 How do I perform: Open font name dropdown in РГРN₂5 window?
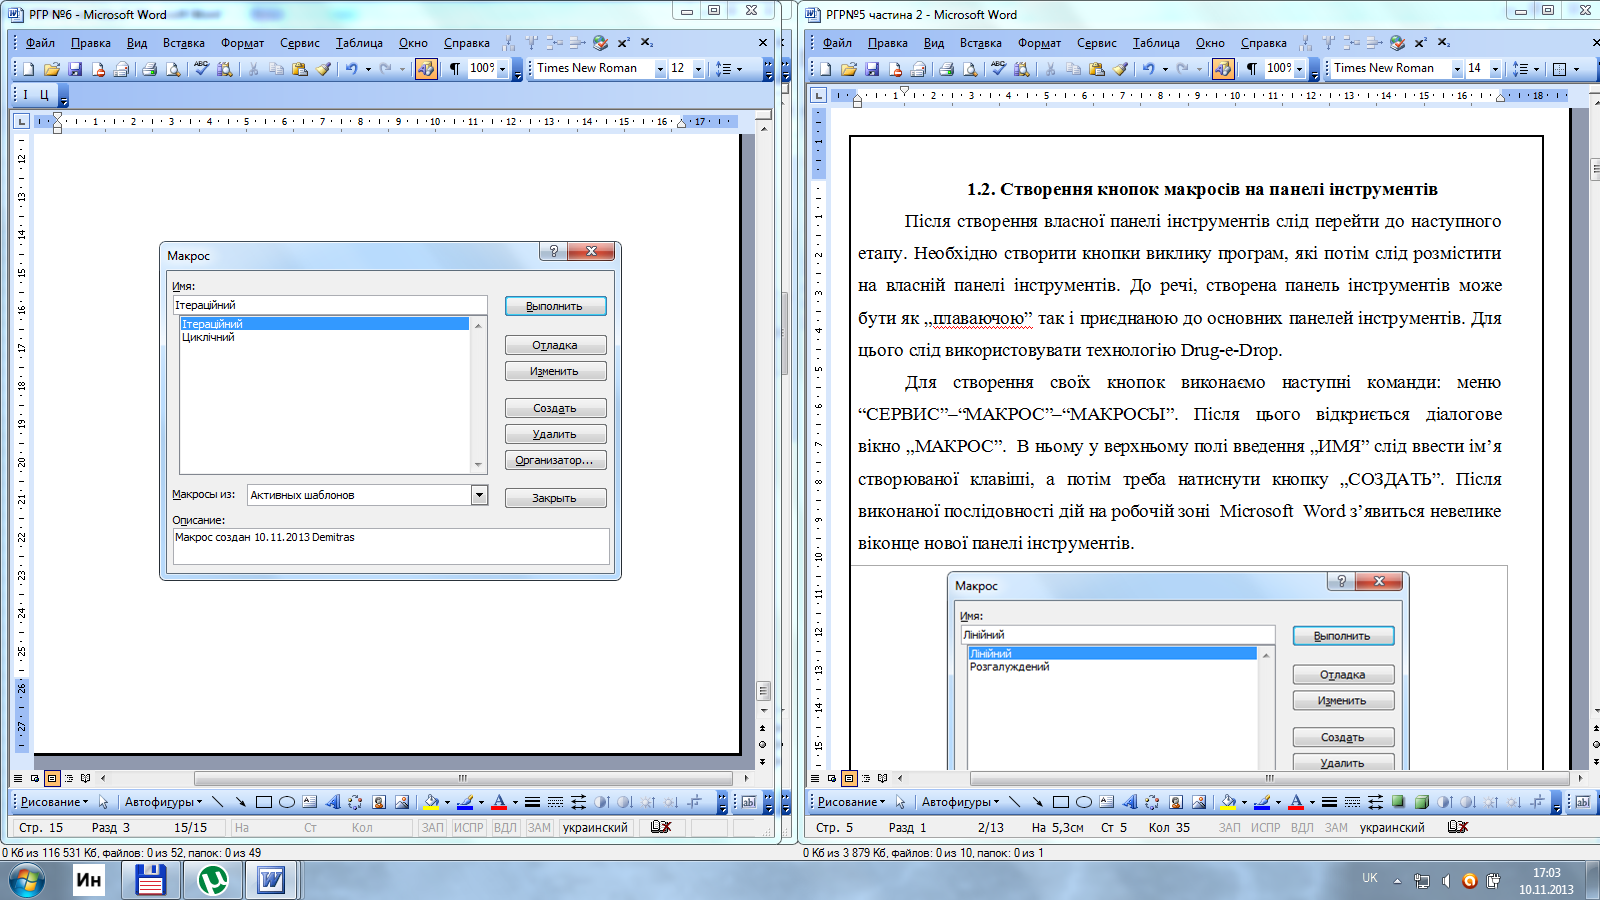[x=1457, y=69]
